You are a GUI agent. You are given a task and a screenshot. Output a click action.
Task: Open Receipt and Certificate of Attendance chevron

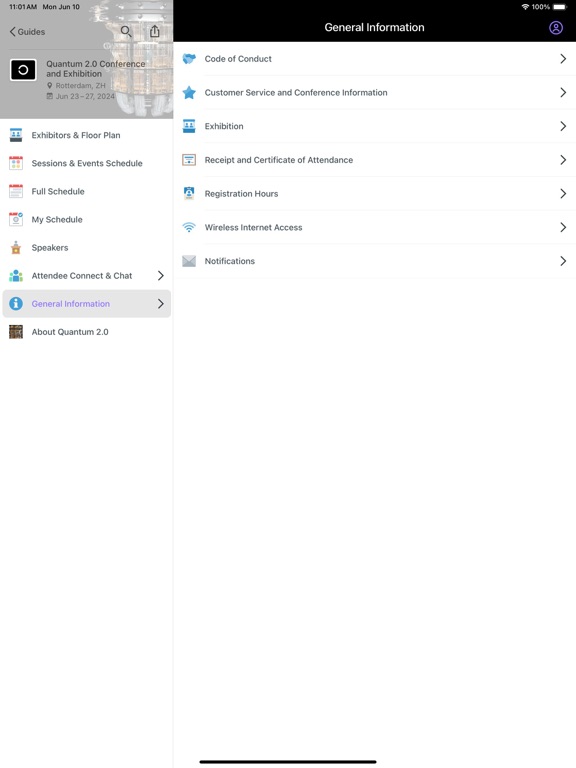coord(563,160)
